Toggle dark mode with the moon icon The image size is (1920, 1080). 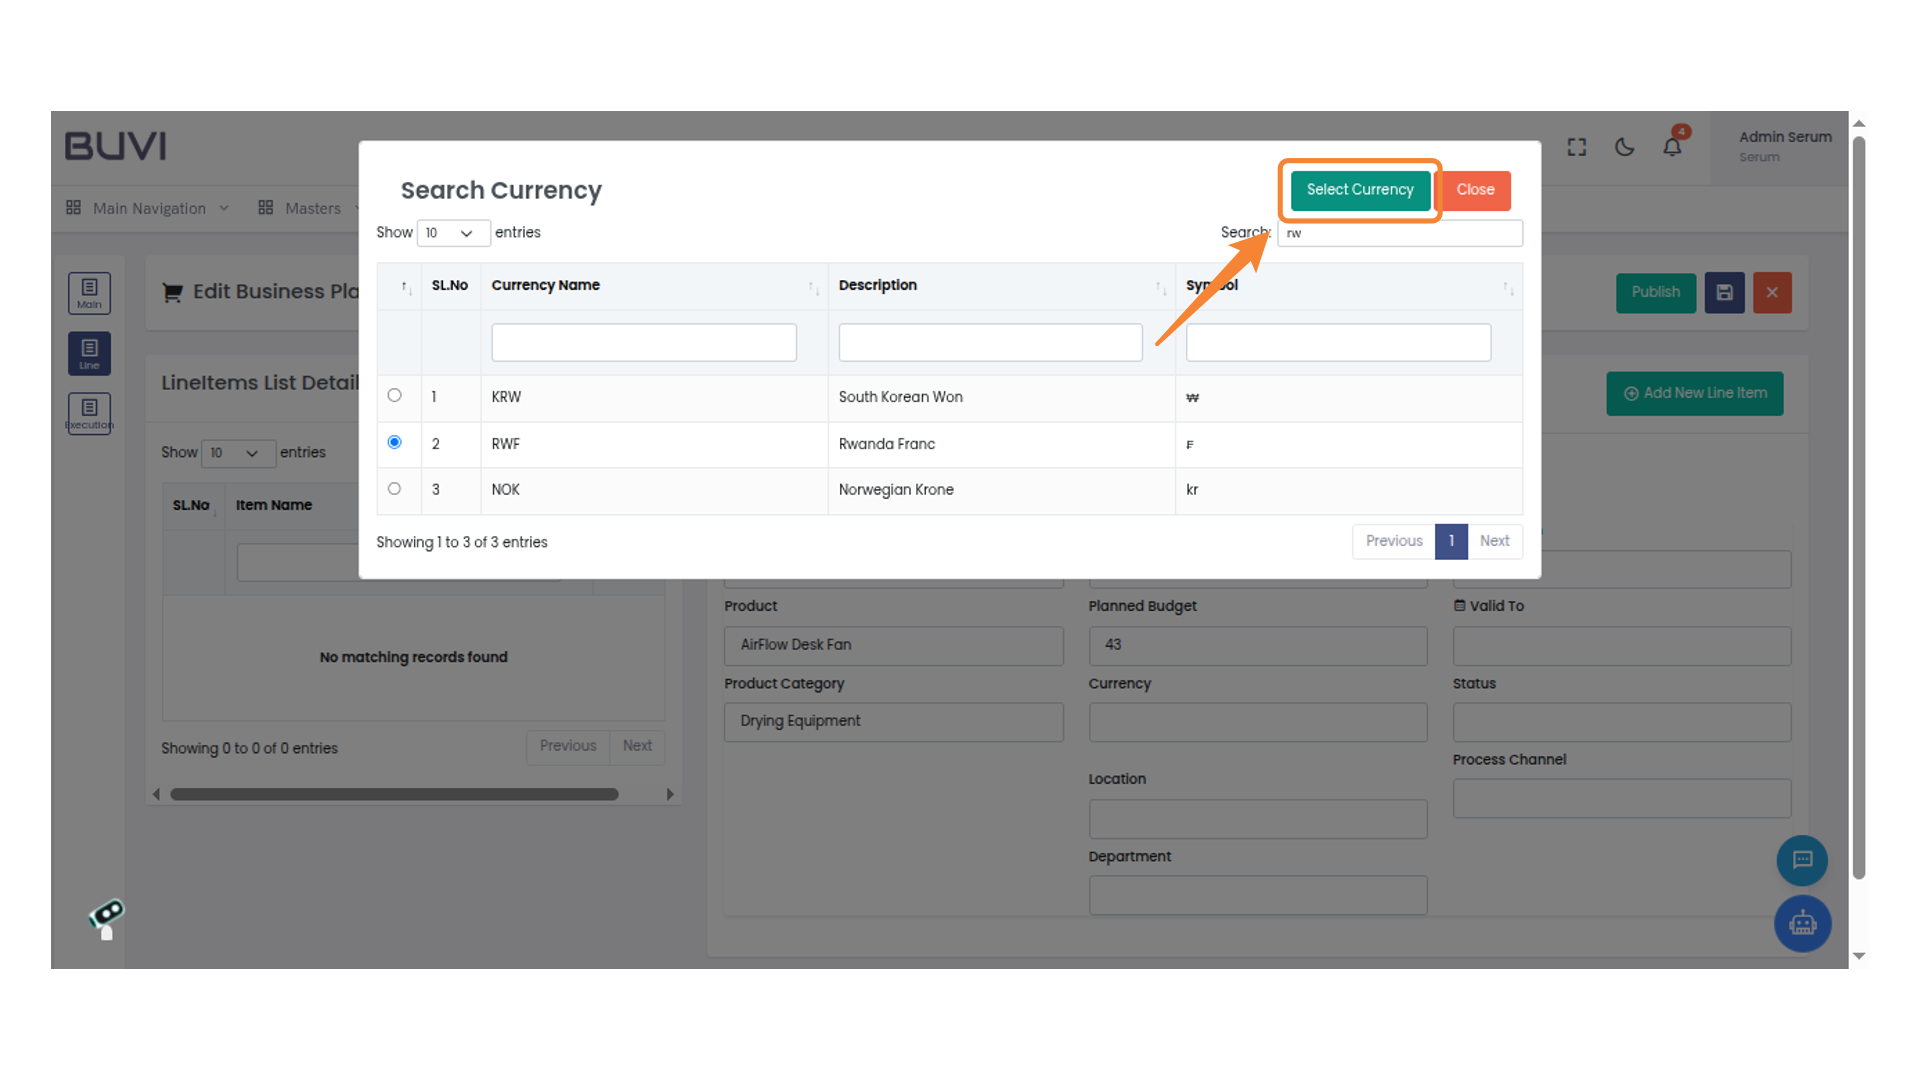coord(1624,146)
